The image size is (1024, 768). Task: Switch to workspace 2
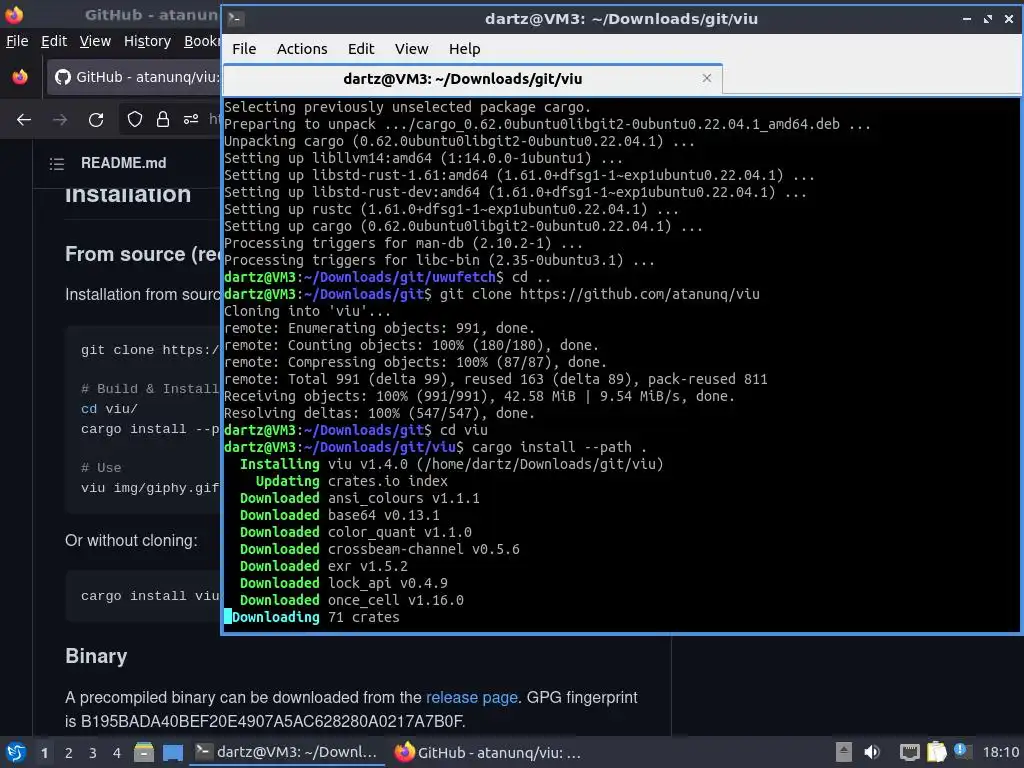(69, 753)
